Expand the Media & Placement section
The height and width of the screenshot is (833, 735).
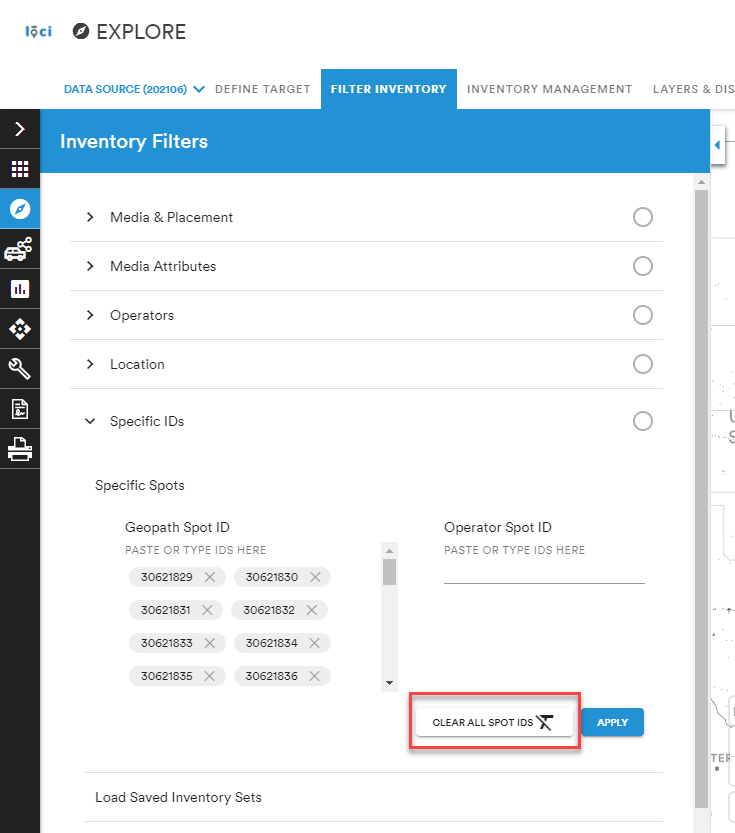tap(90, 217)
